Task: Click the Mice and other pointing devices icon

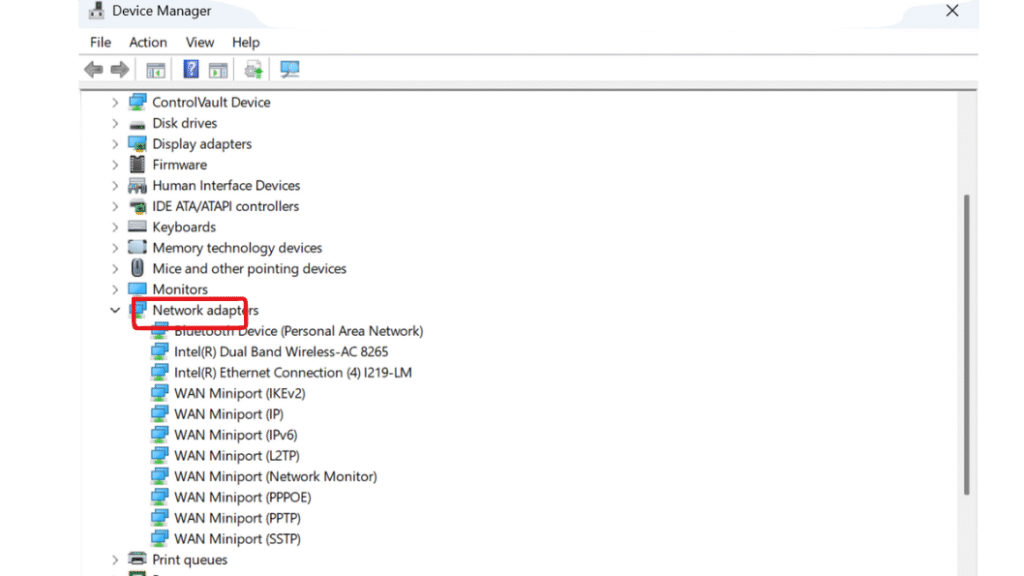Action: click(x=137, y=268)
